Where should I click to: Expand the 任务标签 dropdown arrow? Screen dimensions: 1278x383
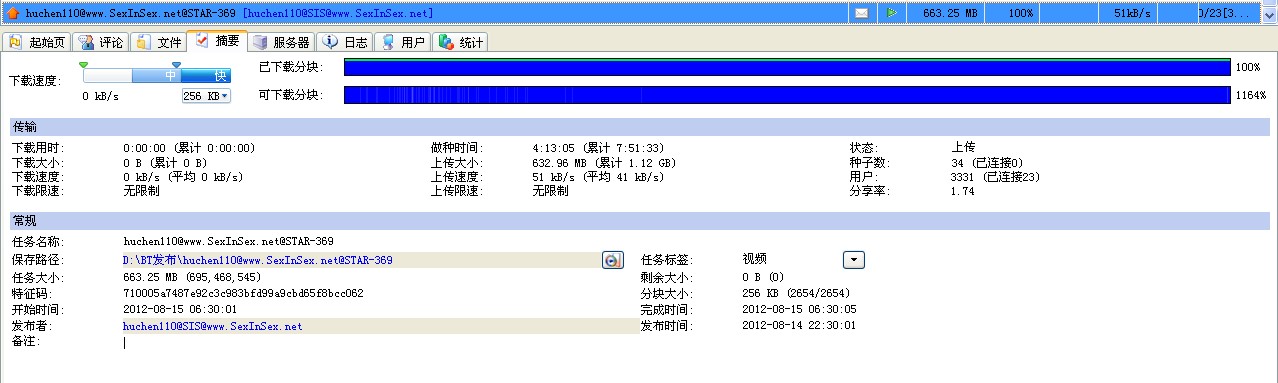click(x=853, y=260)
